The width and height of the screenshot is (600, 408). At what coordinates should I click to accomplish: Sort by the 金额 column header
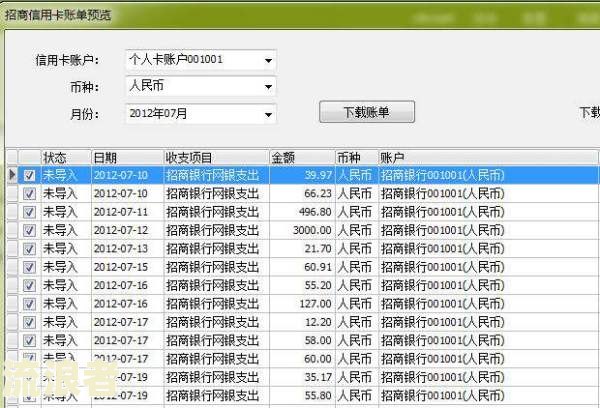[302, 158]
